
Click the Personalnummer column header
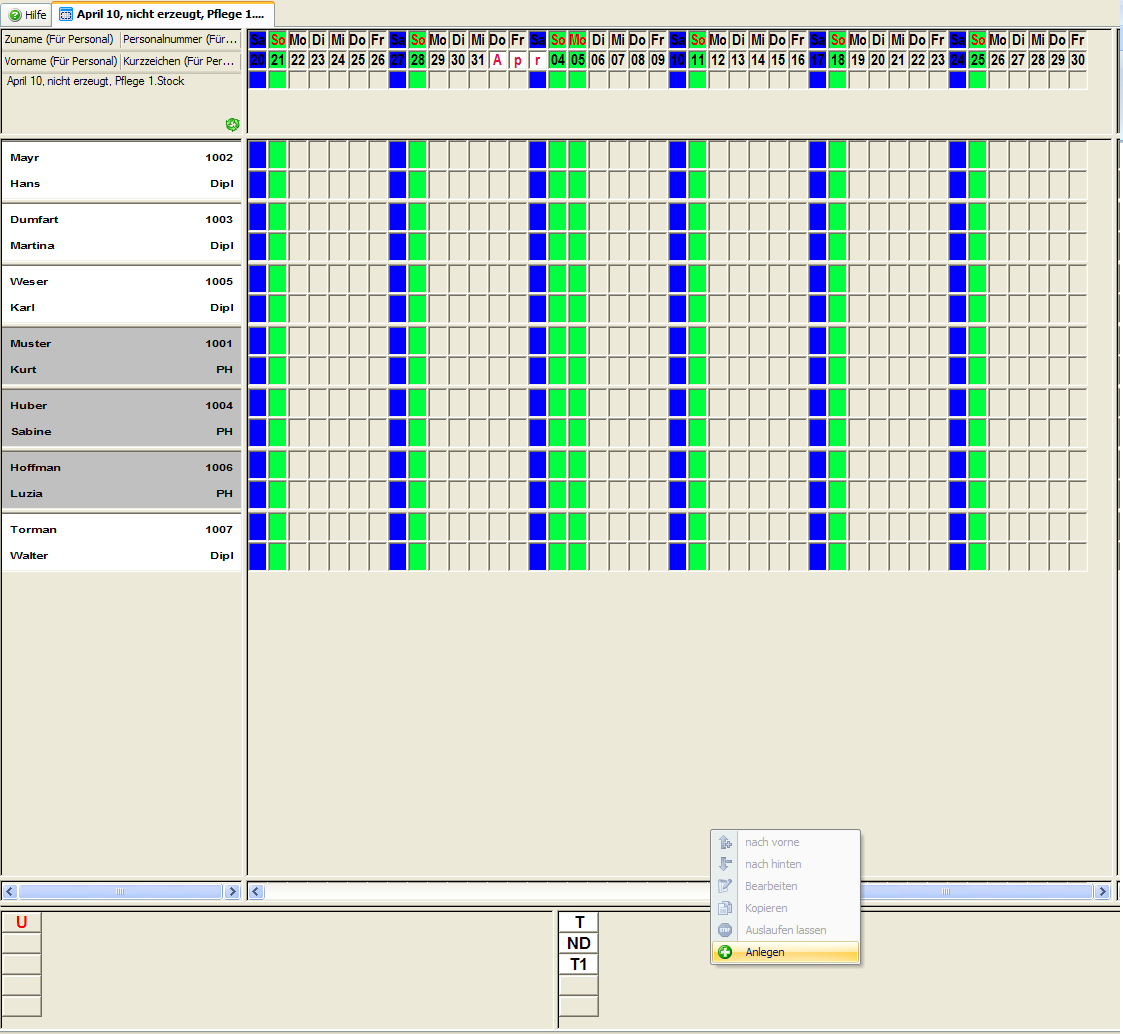(x=179, y=40)
